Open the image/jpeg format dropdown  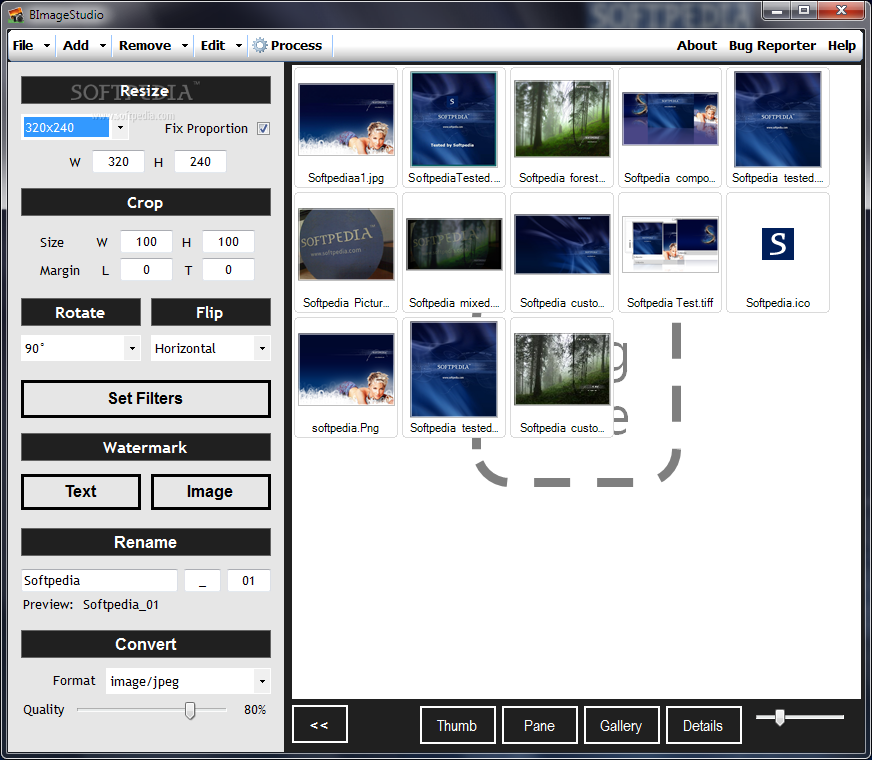pos(262,681)
